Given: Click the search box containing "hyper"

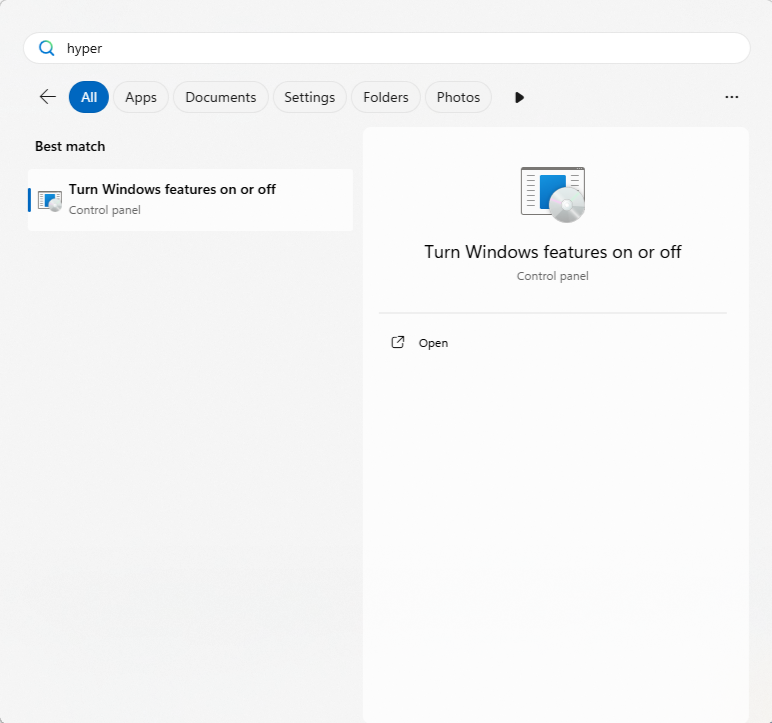Looking at the screenshot, I should point(400,48).
